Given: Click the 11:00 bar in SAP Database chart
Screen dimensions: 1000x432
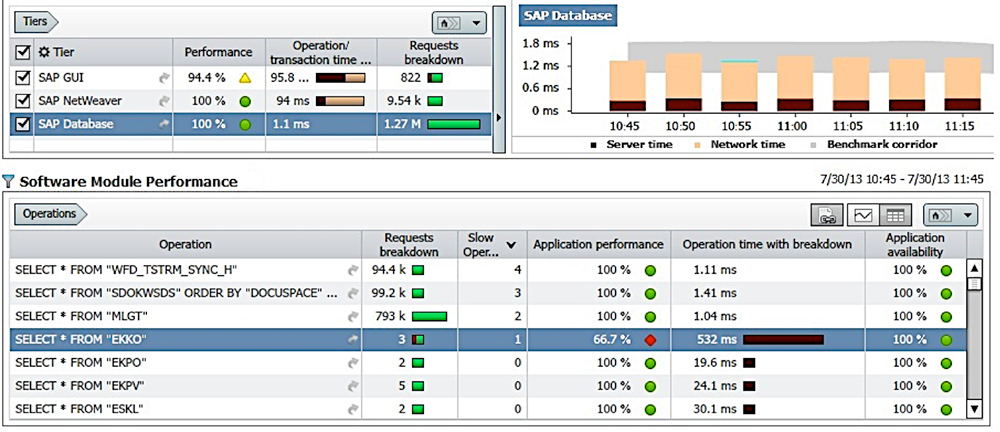Looking at the screenshot, I should point(795,84).
